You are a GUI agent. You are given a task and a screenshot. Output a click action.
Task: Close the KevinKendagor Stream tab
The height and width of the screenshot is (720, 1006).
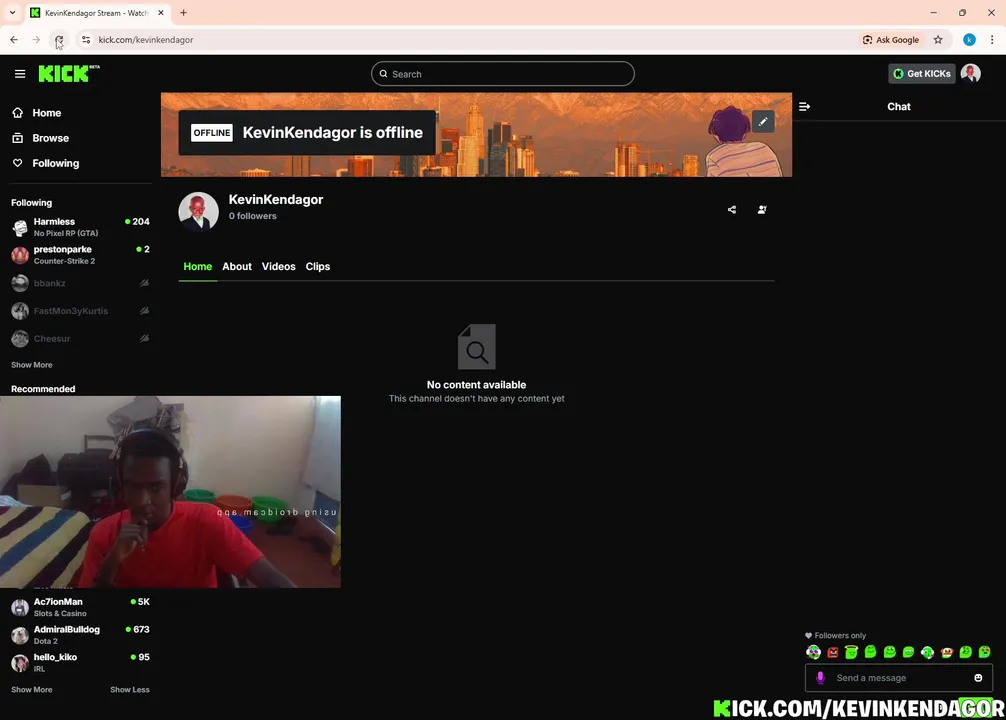(160, 12)
